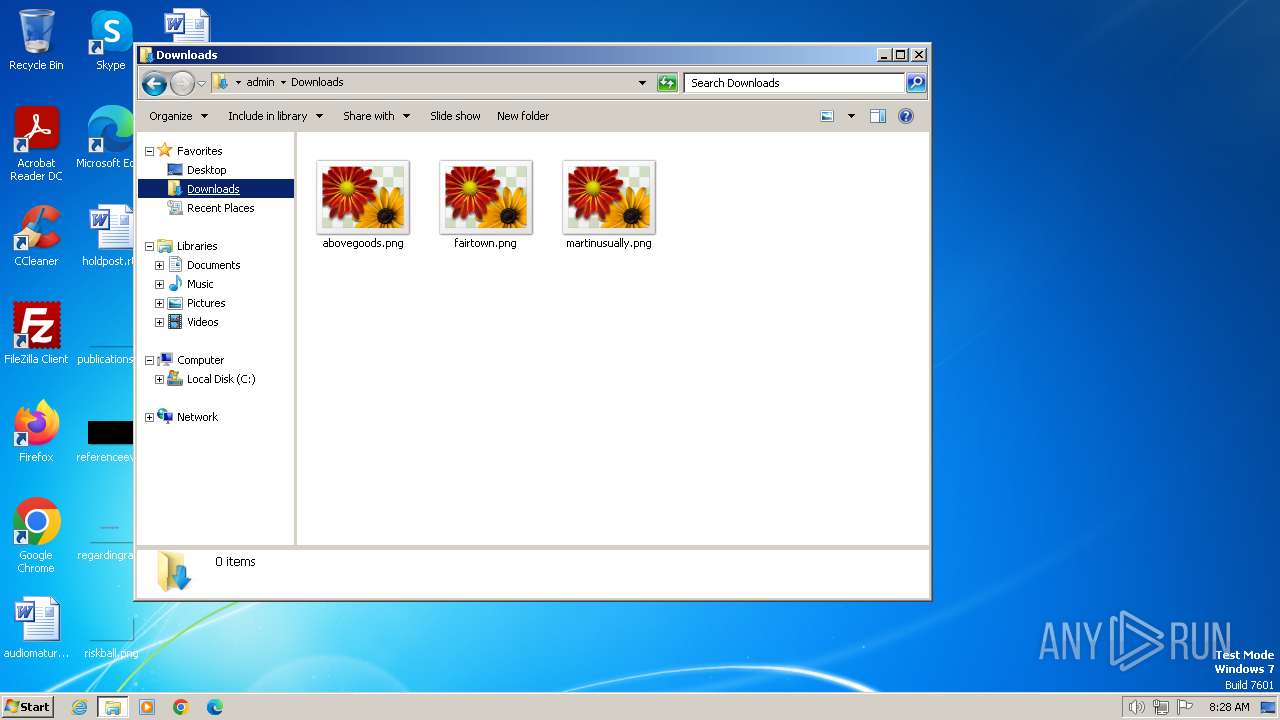Collapse the Libraries group
Image resolution: width=1280 pixels, height=720 pixels.
[149, 246]
